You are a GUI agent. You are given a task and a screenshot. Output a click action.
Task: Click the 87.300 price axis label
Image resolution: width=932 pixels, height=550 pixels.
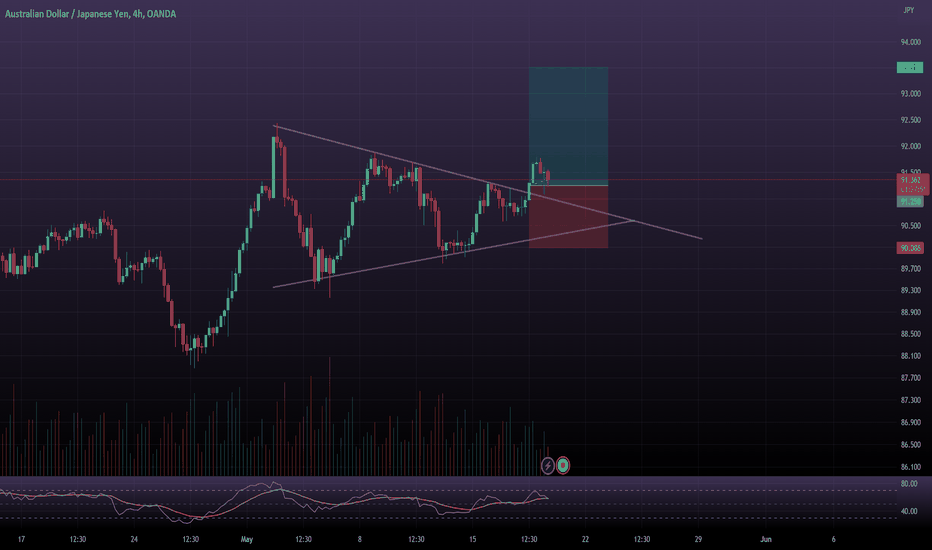pyautogui.click(x=911, y=400)
